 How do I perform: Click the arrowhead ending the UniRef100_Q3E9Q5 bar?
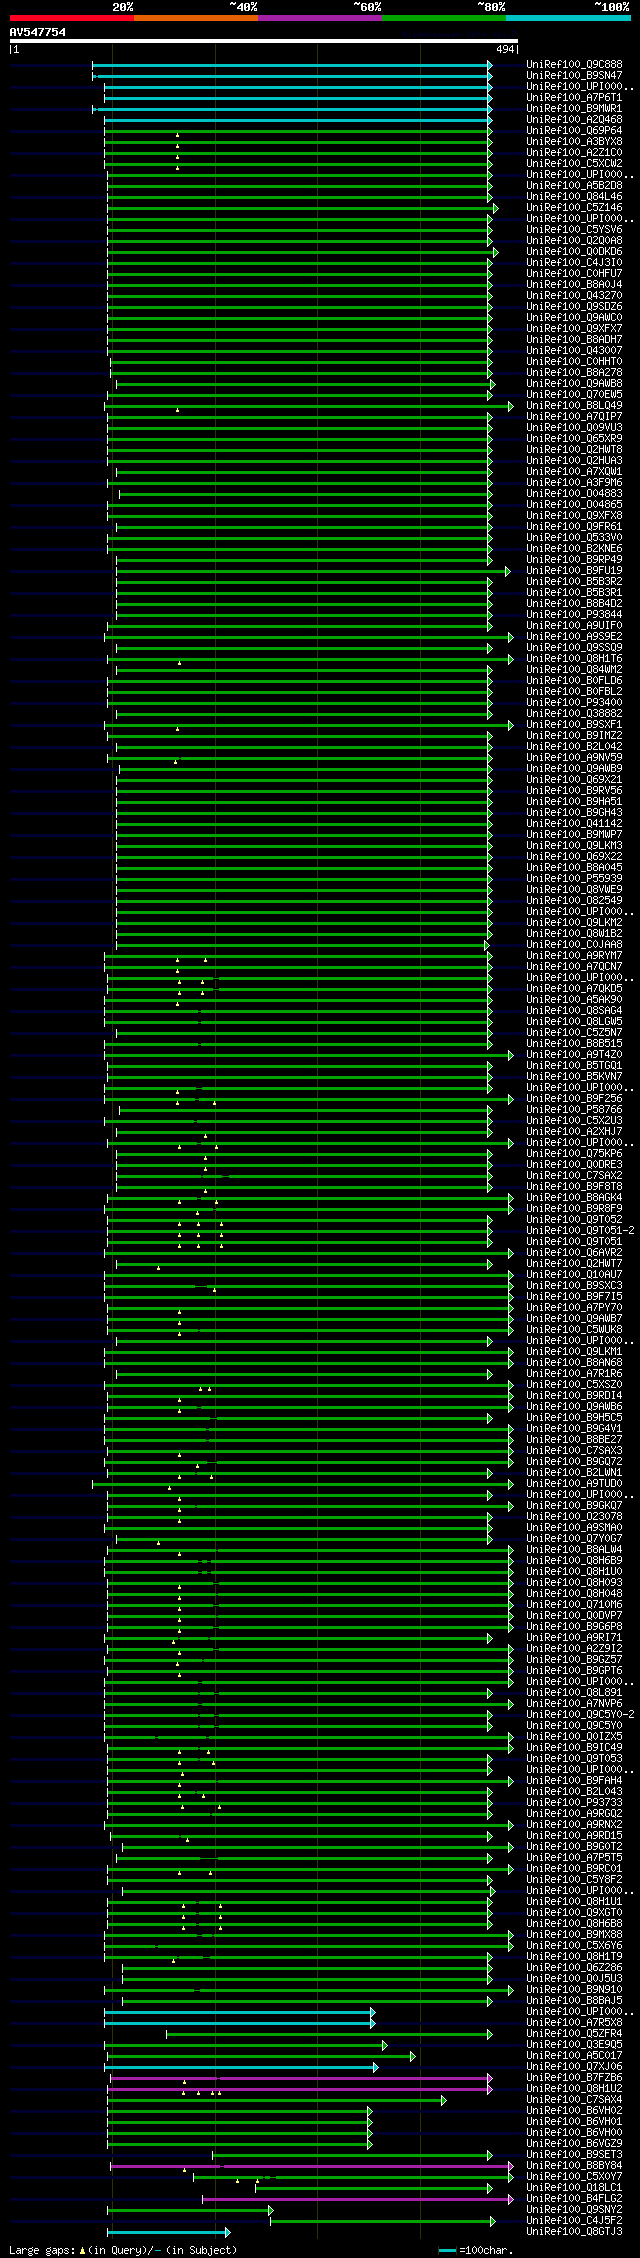[x=384, y=2045]
